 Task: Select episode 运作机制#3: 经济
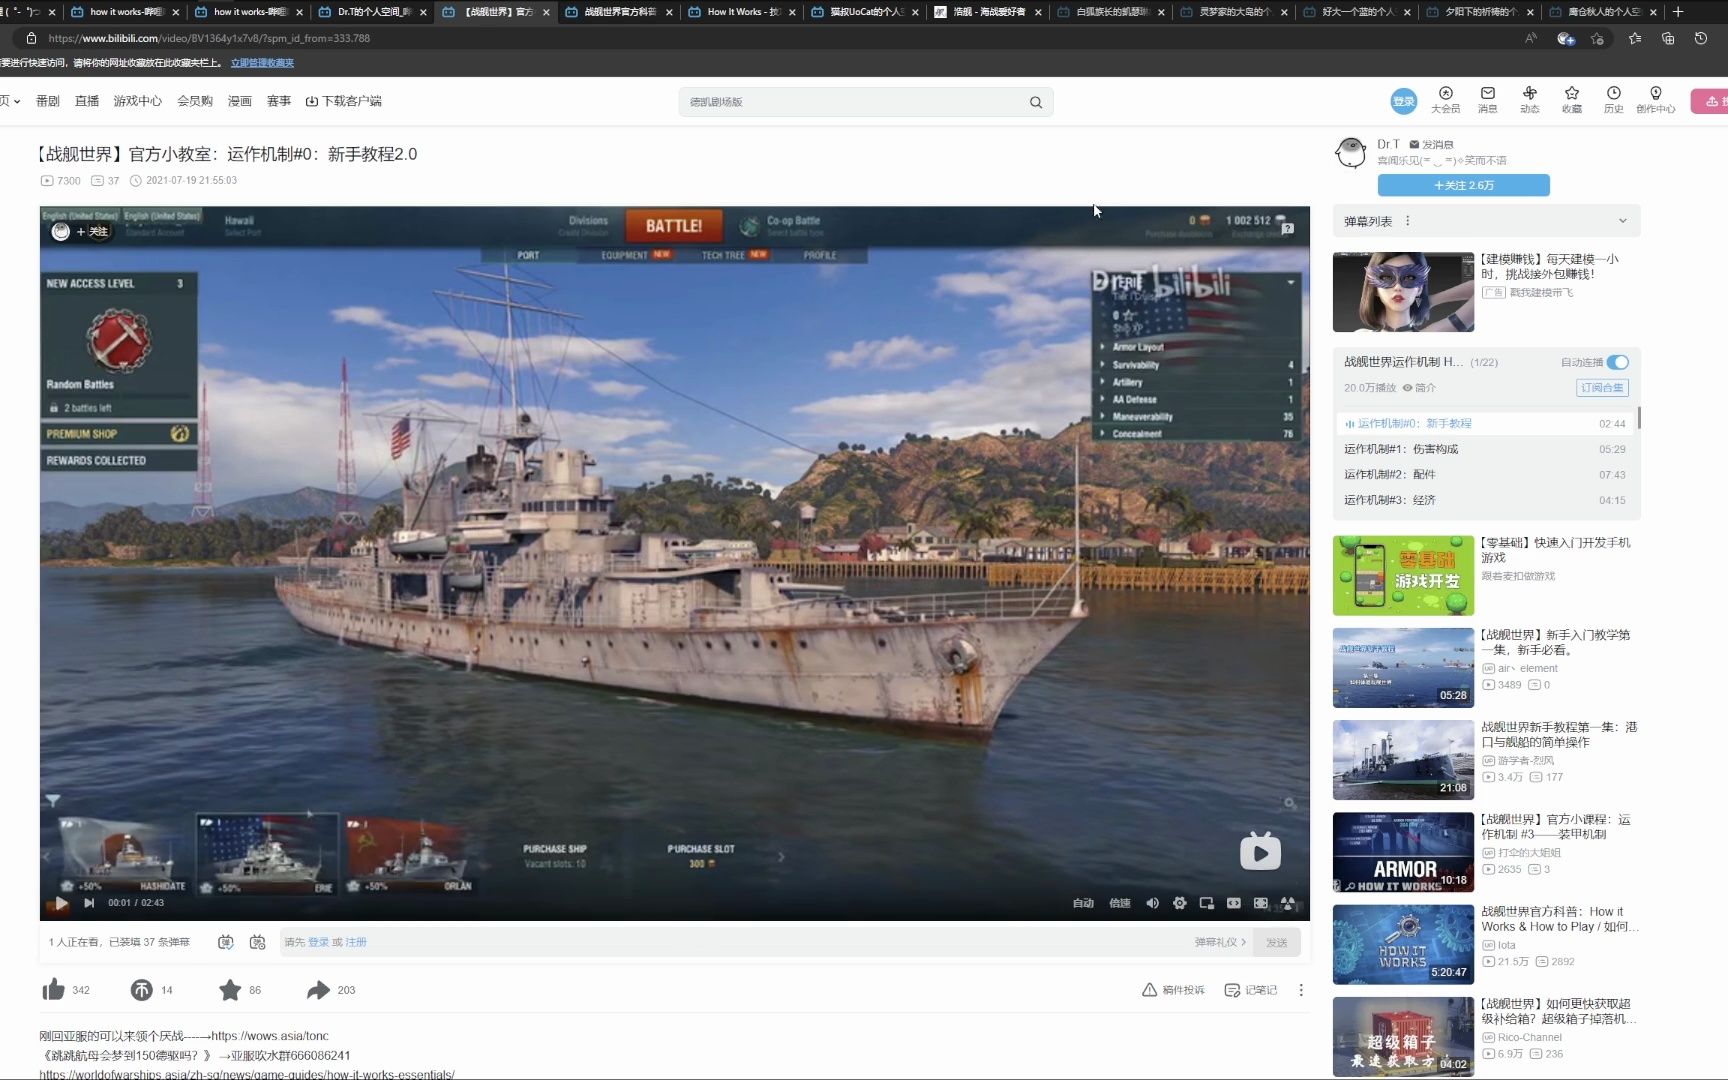pos(1484,500)
